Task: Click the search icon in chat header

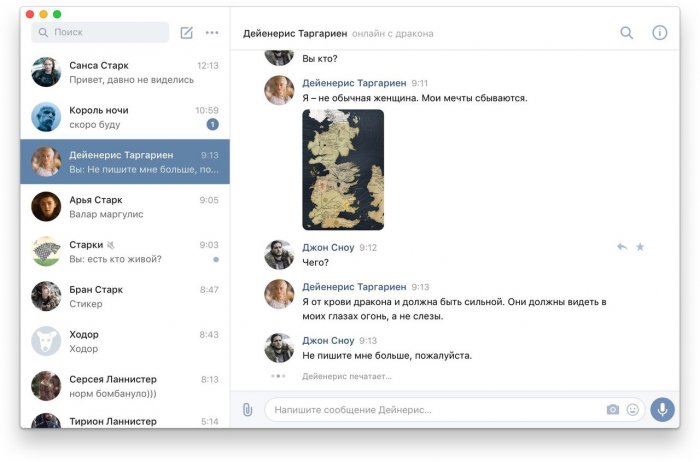Action: click(x=627, y=33)
